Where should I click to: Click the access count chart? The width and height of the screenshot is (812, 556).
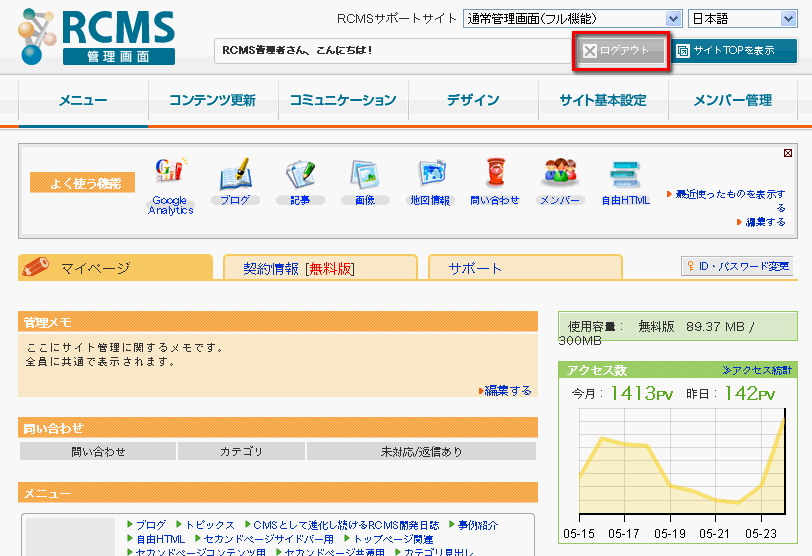click(682, 463)
